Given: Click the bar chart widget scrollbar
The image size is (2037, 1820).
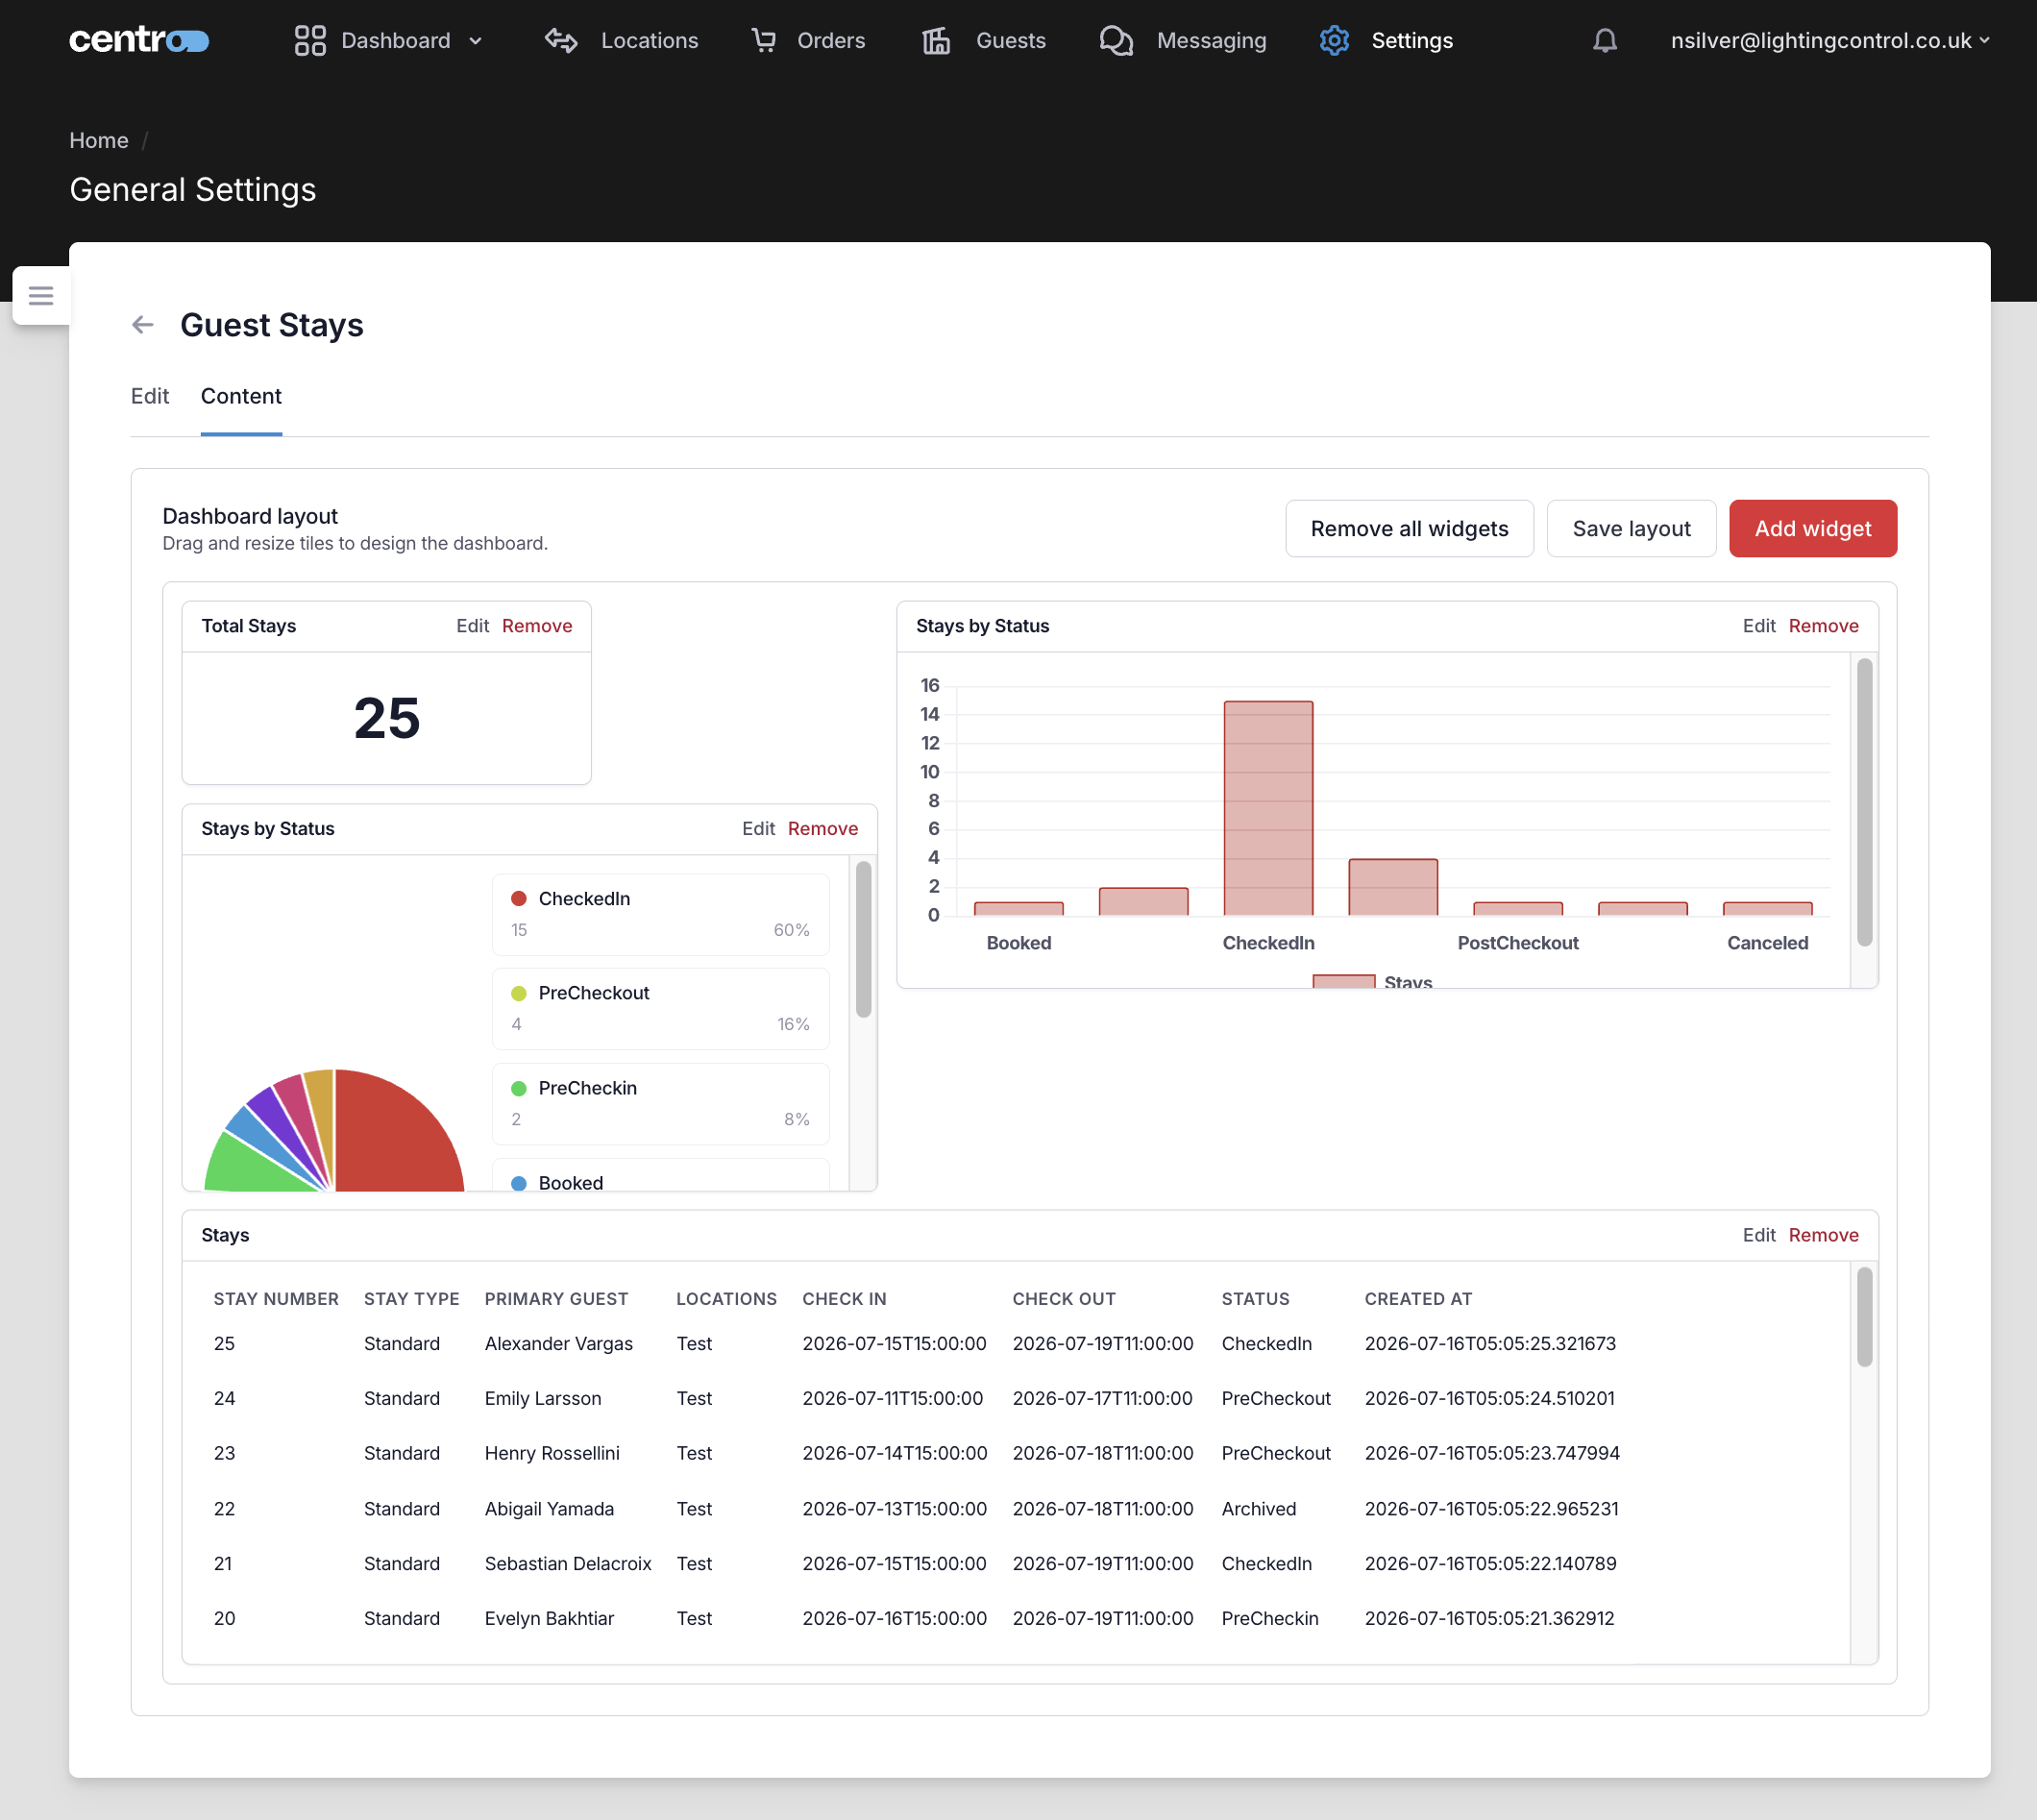Looking at the screenshot, I should pos(1864,801).
